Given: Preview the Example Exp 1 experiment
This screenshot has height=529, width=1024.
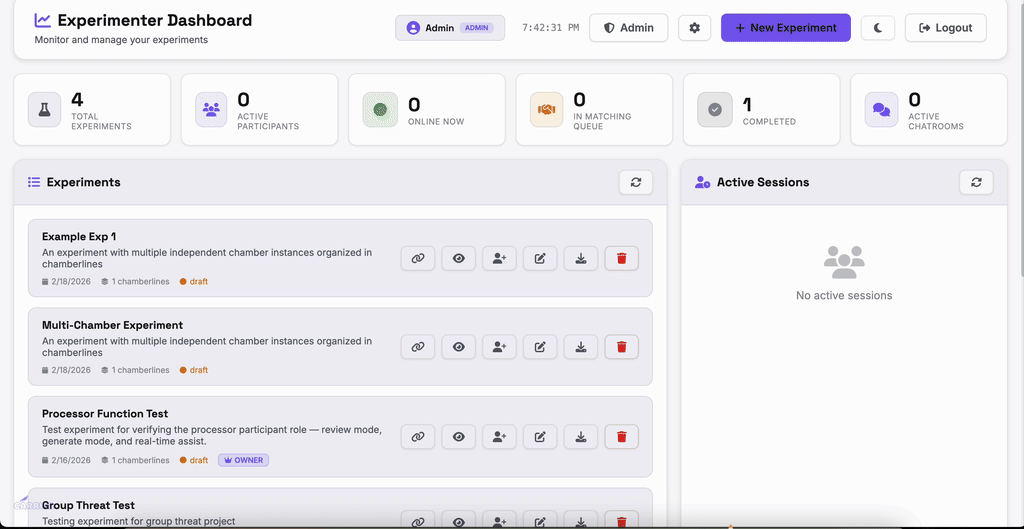Looking at the screenshot, I should coord(459,258).
